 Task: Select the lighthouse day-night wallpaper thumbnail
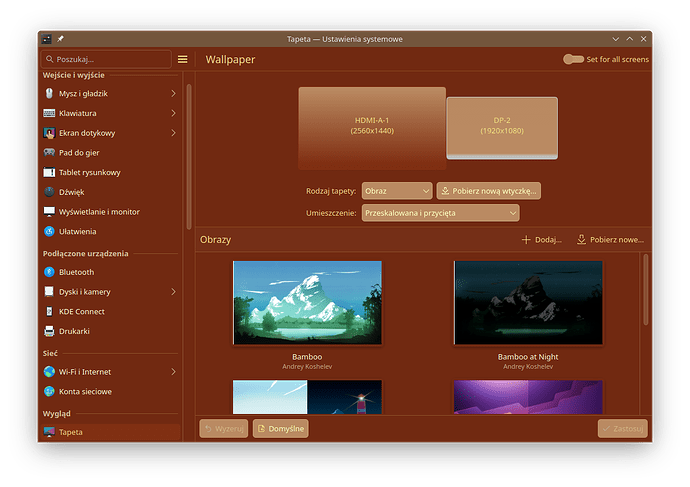click(x=307, y=397)
